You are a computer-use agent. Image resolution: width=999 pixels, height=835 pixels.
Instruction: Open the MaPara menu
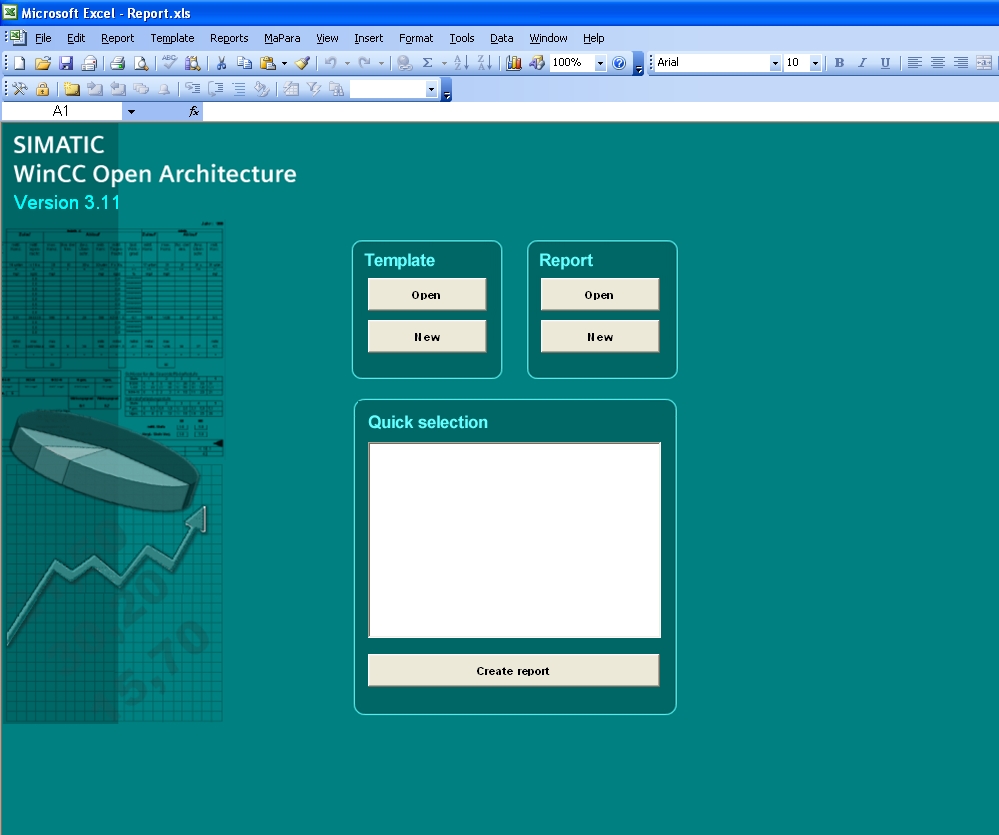(282, 38)
